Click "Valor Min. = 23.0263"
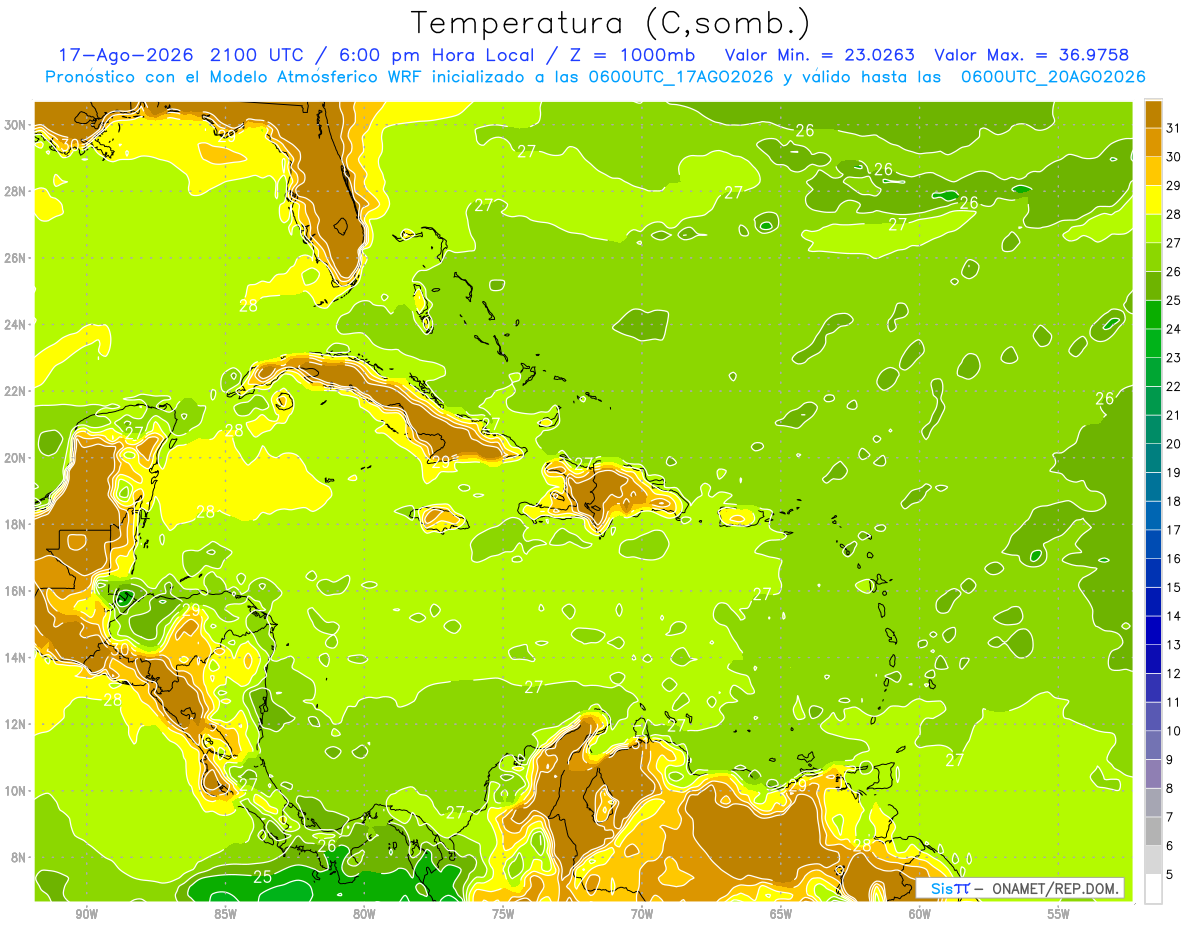Screen dimensions: 1200x927 820,55
